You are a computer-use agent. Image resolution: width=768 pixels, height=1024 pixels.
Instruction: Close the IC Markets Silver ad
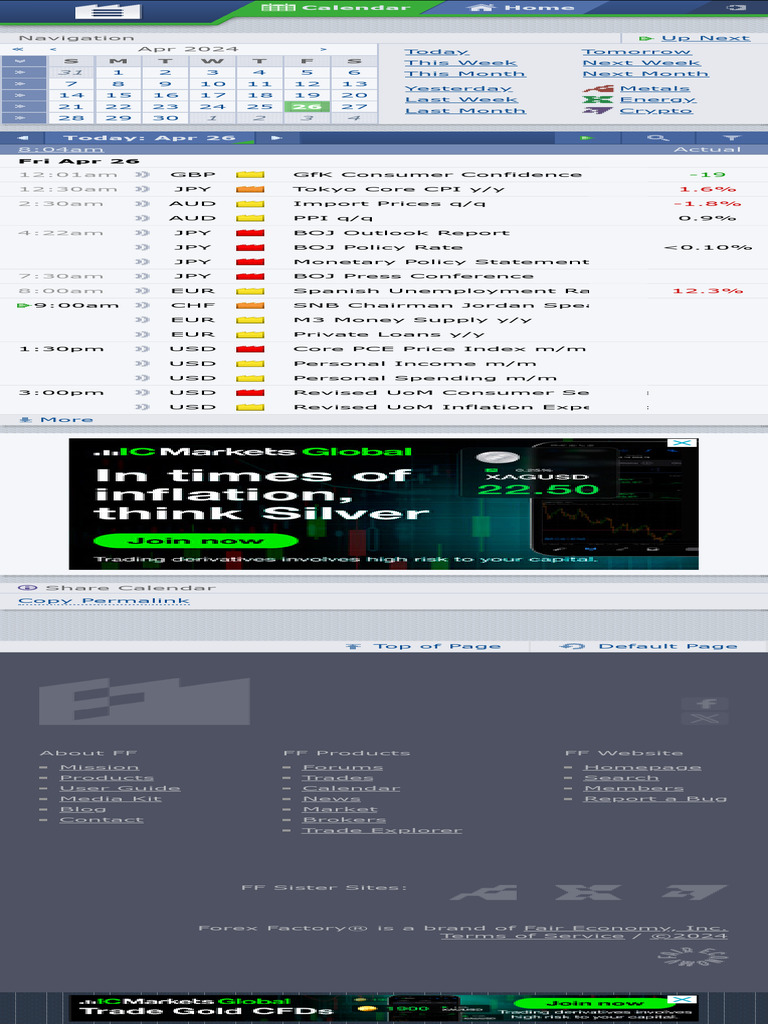(x=682, y=443)
